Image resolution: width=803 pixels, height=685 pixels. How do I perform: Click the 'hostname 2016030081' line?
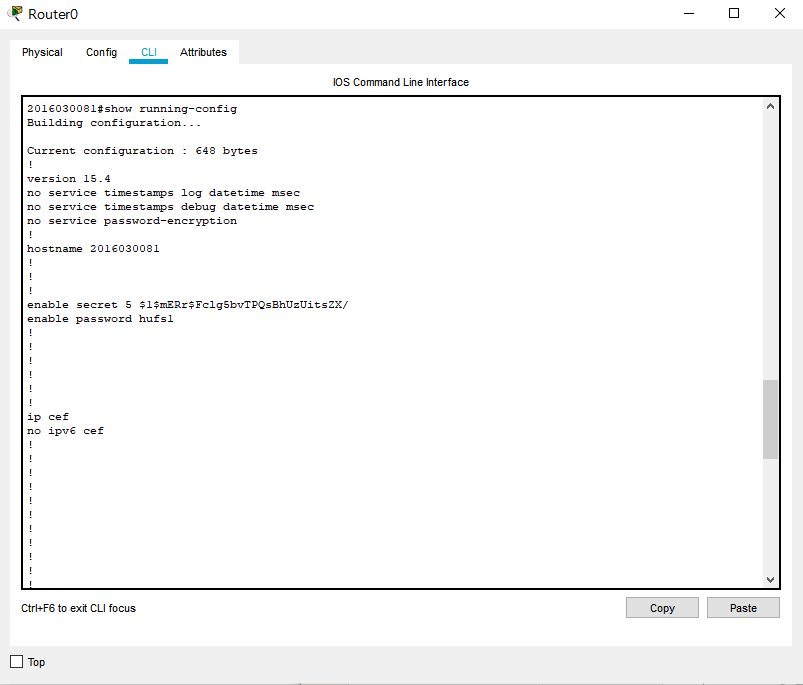coord(93,249)
